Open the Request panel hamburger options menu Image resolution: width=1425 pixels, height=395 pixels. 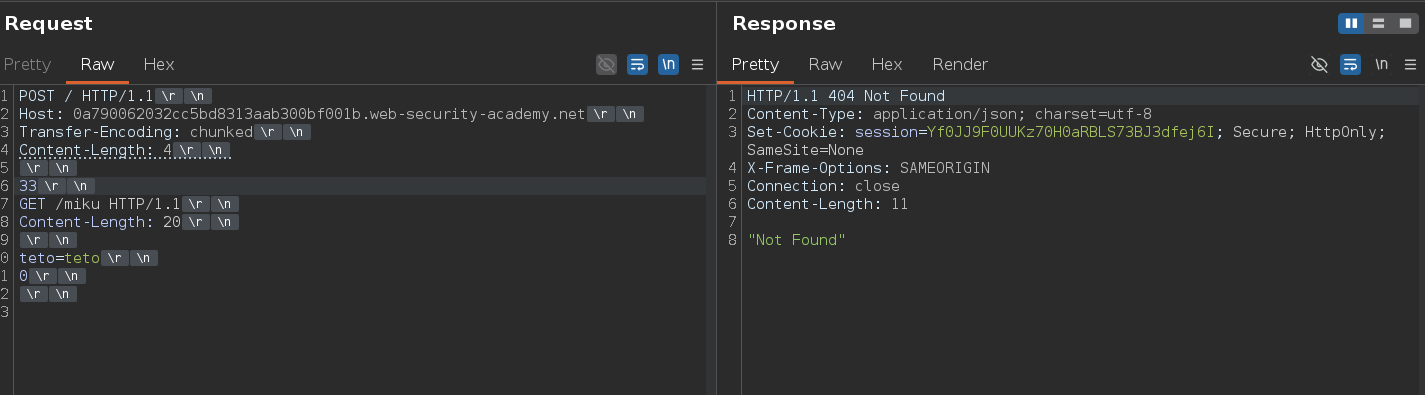tap(698, 65)
